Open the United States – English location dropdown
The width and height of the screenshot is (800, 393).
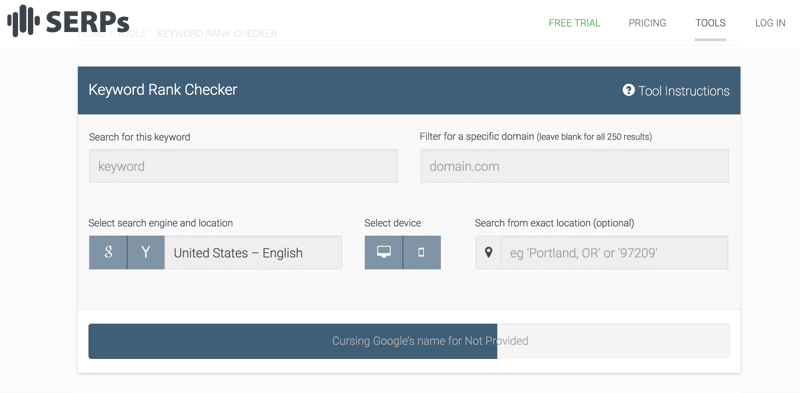coord(253,252)
